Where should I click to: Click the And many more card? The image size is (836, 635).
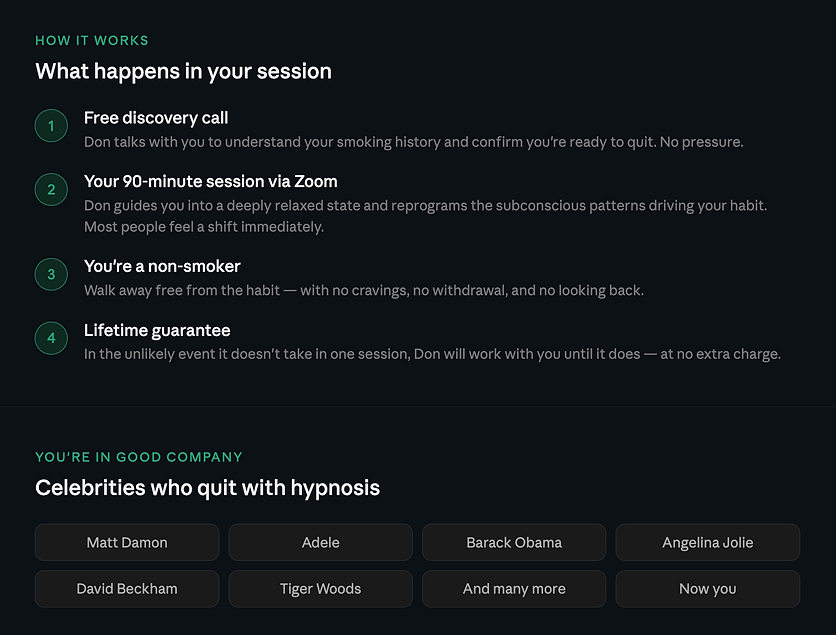(x=514, y=589)
